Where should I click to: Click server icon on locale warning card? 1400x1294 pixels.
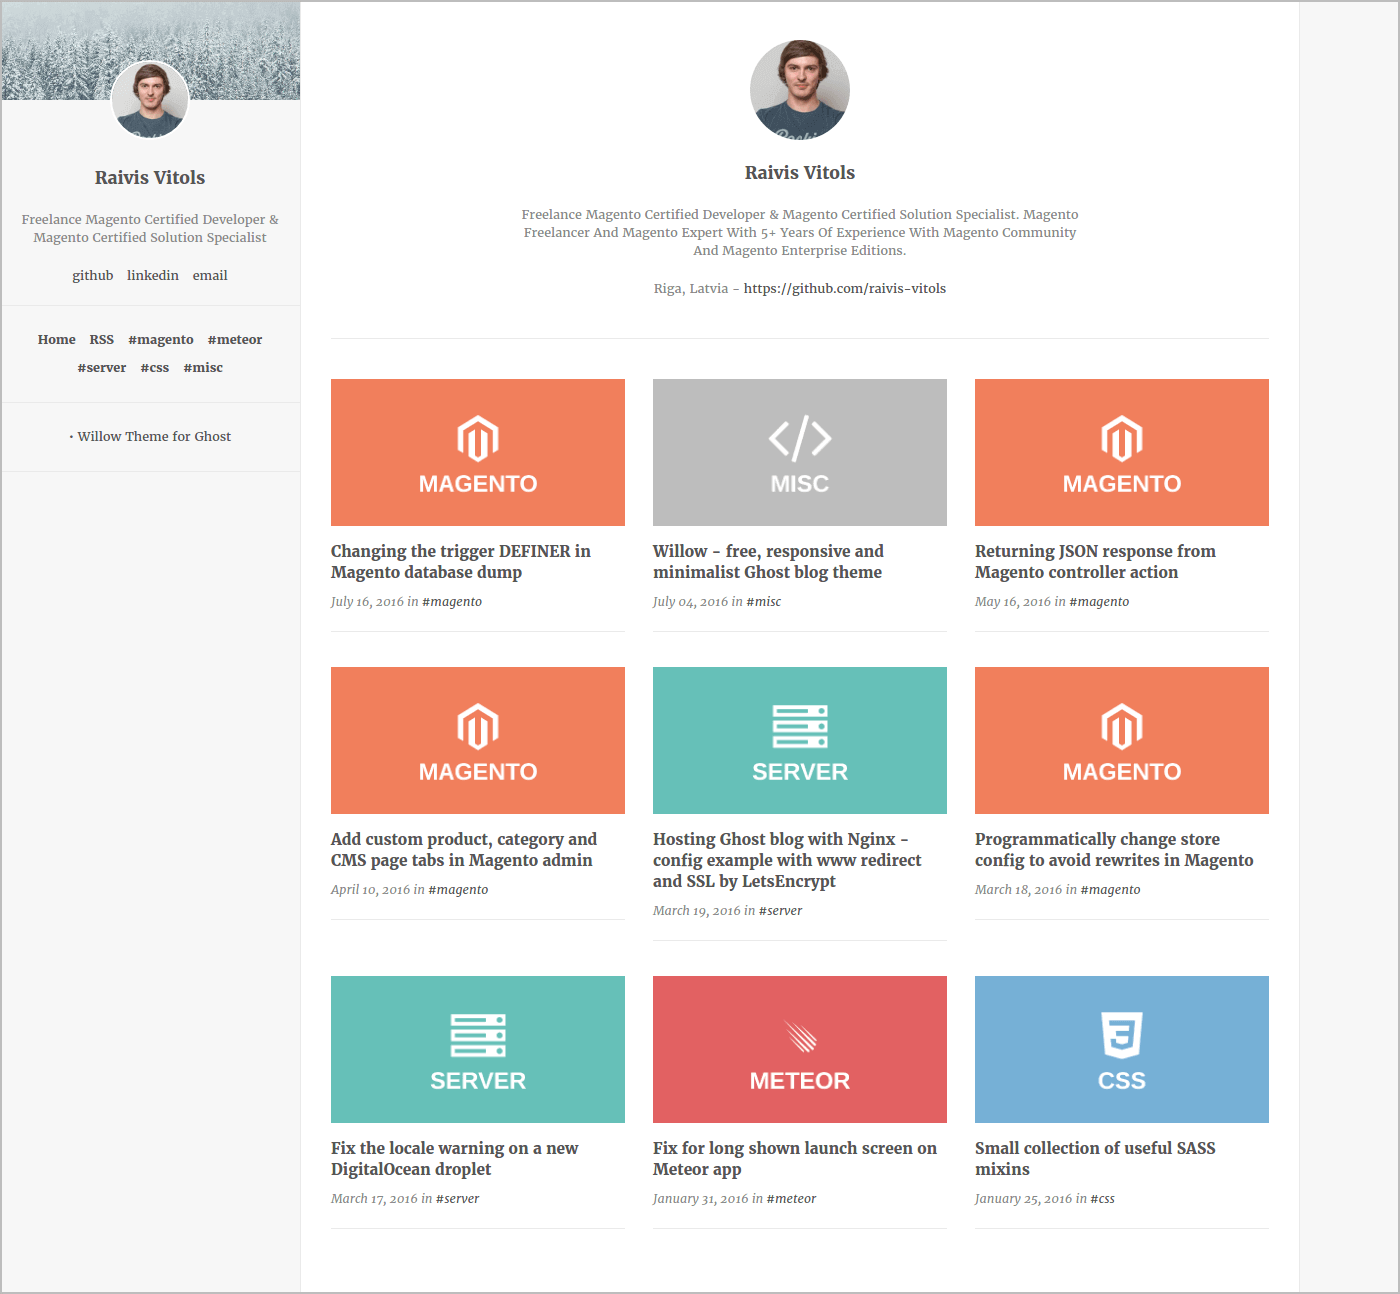click(478, 1036)
